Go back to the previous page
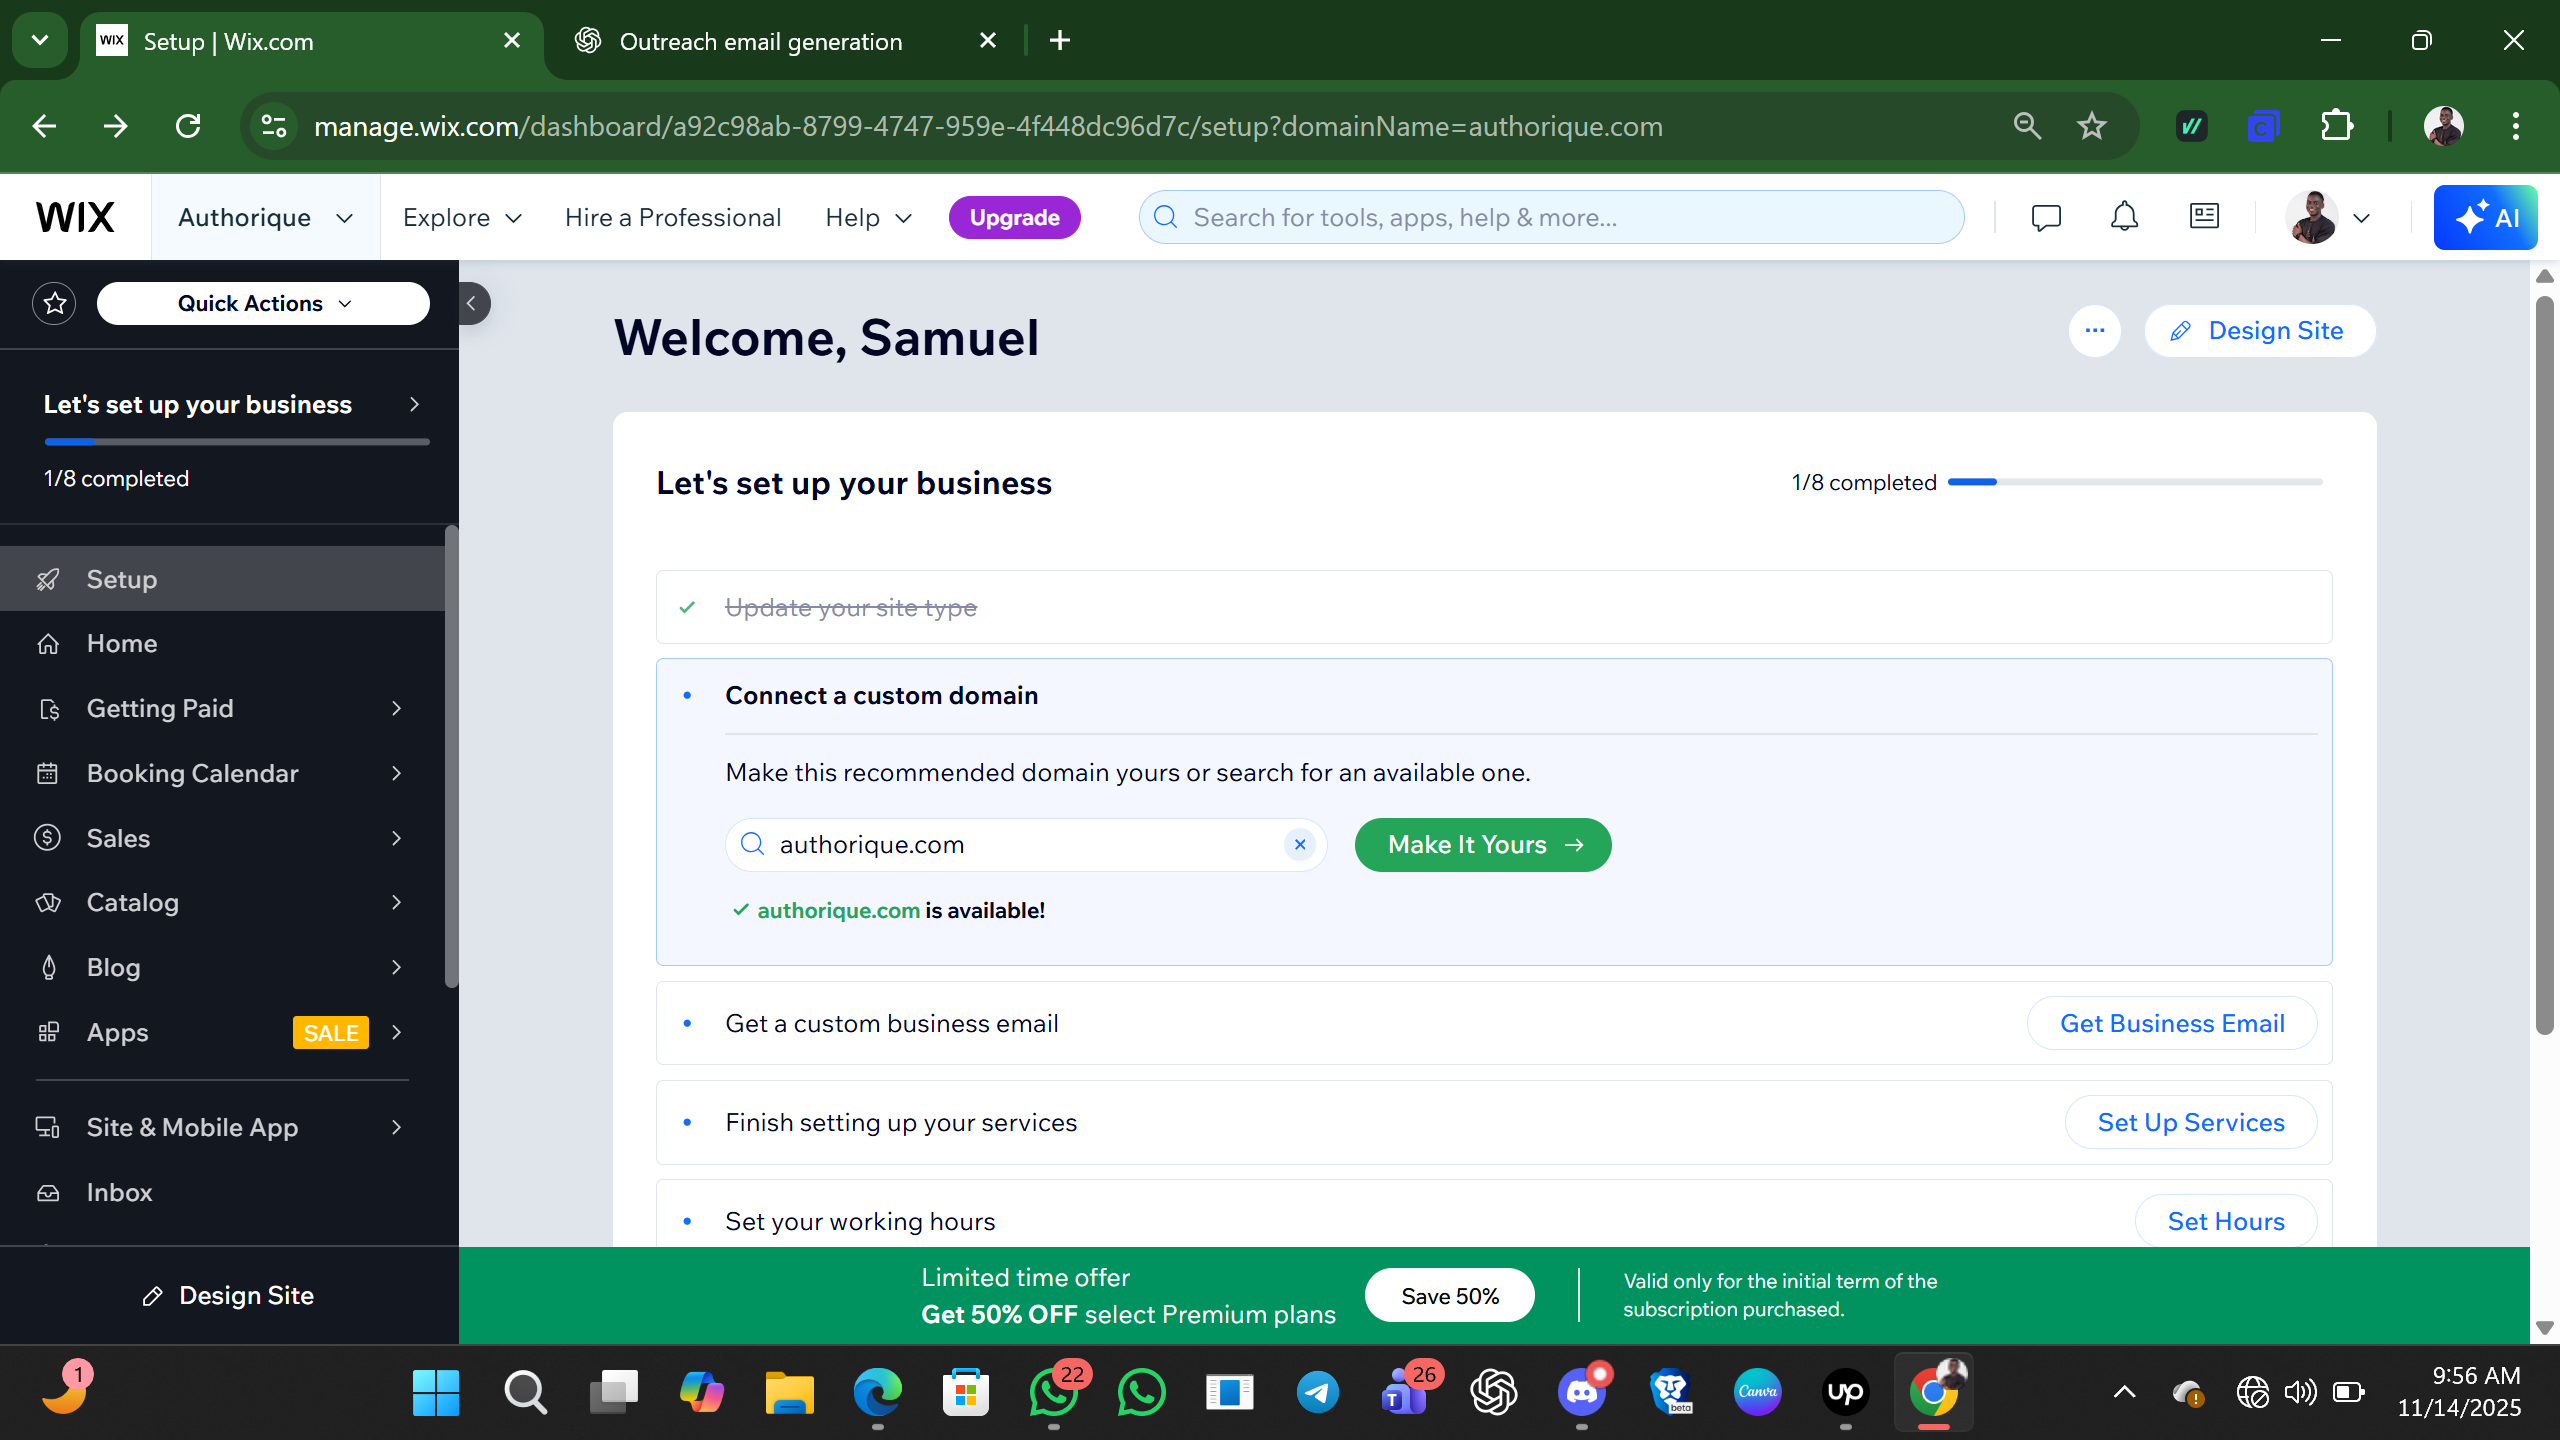This screenshot has width=2560, height=1440. (x=44, y=126)
